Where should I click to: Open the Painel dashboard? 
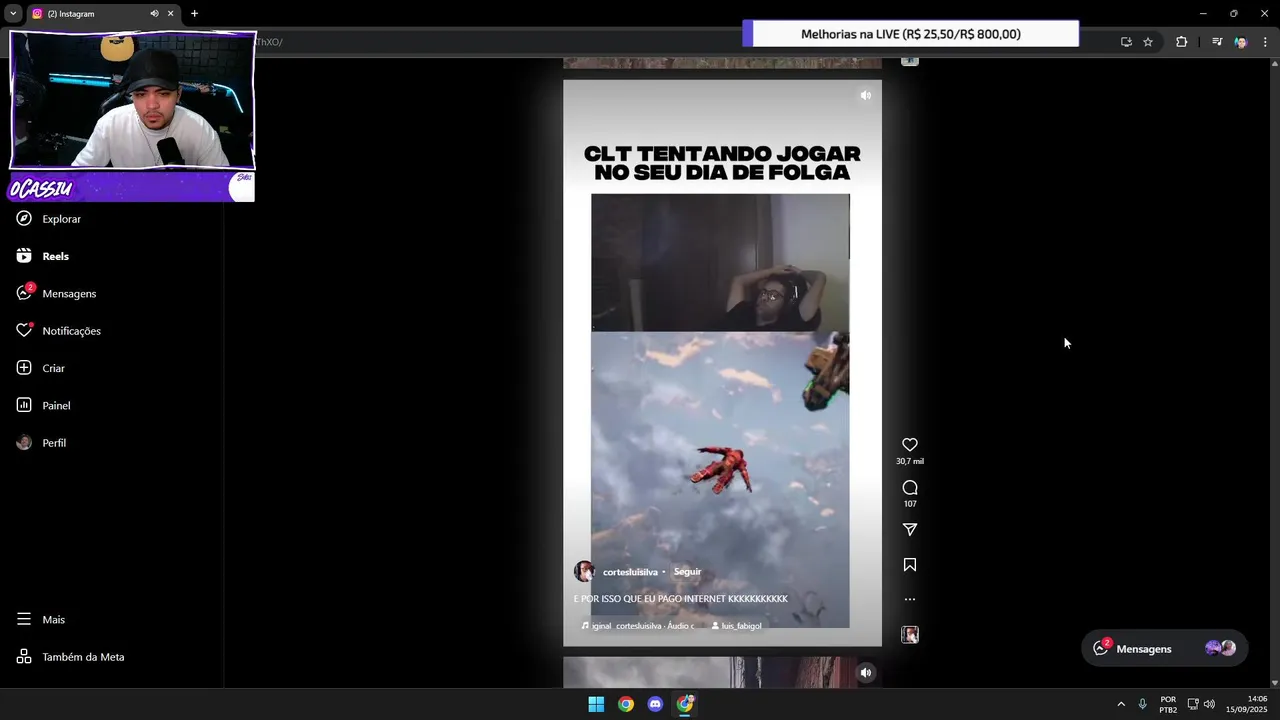[x=56, y=406]
